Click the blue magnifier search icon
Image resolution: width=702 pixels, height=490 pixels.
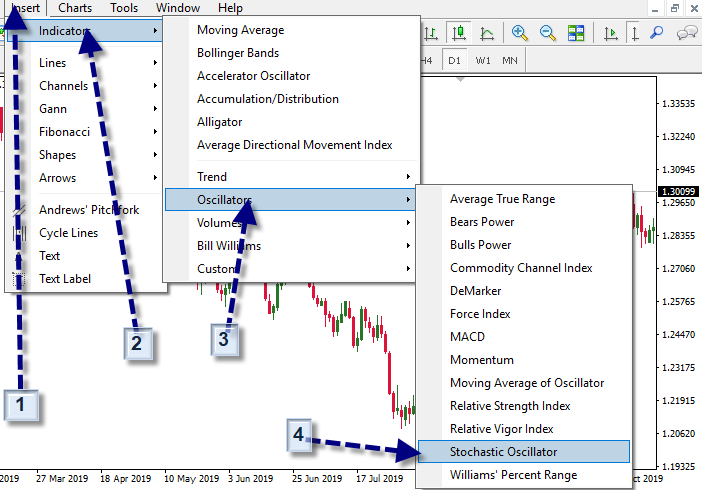pos(656,33)
